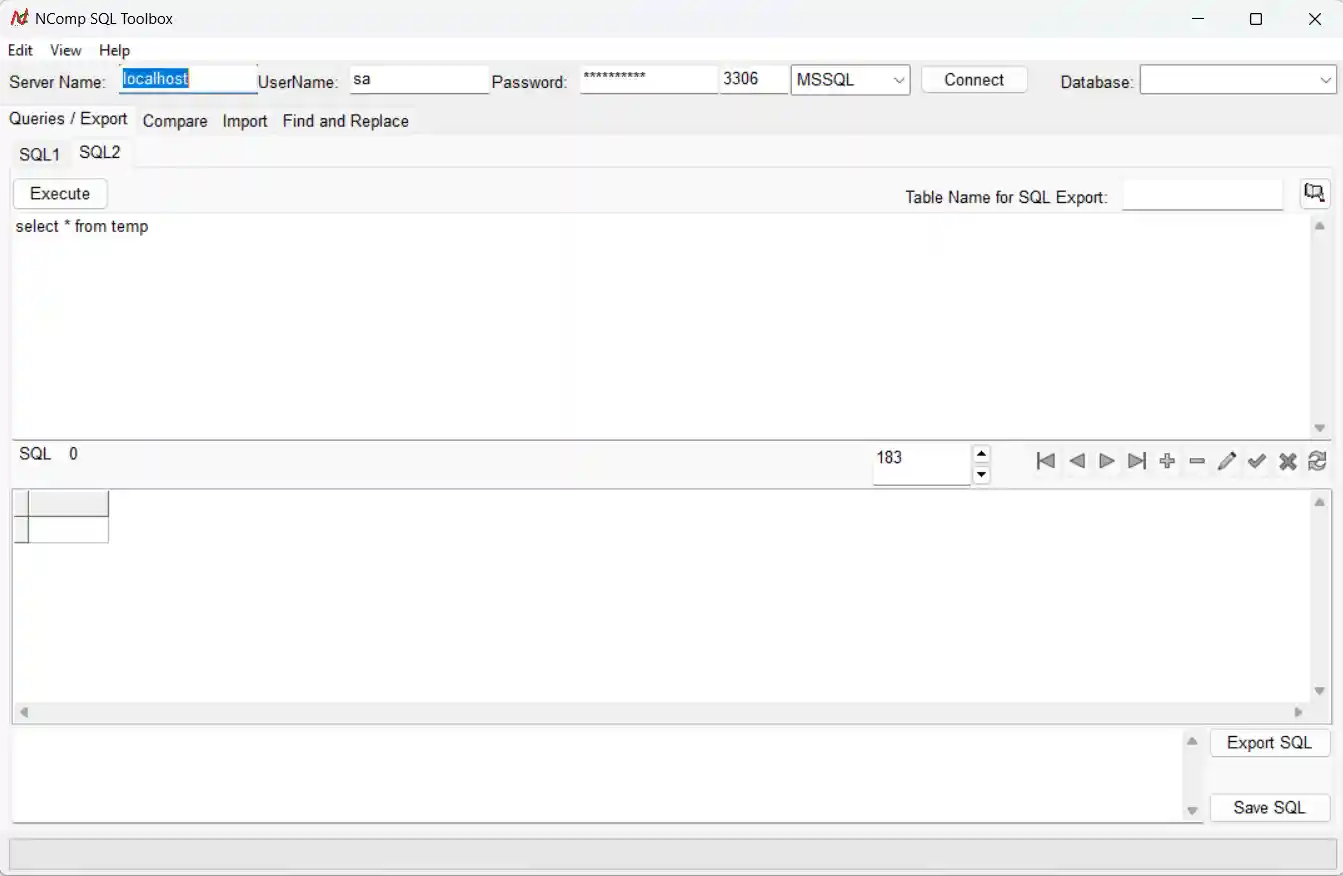This screenshot has width=1343, height=876.
Task: Open the table browser icon beside Table Name
Action: pyautogui.click(x=1314, y=193)
